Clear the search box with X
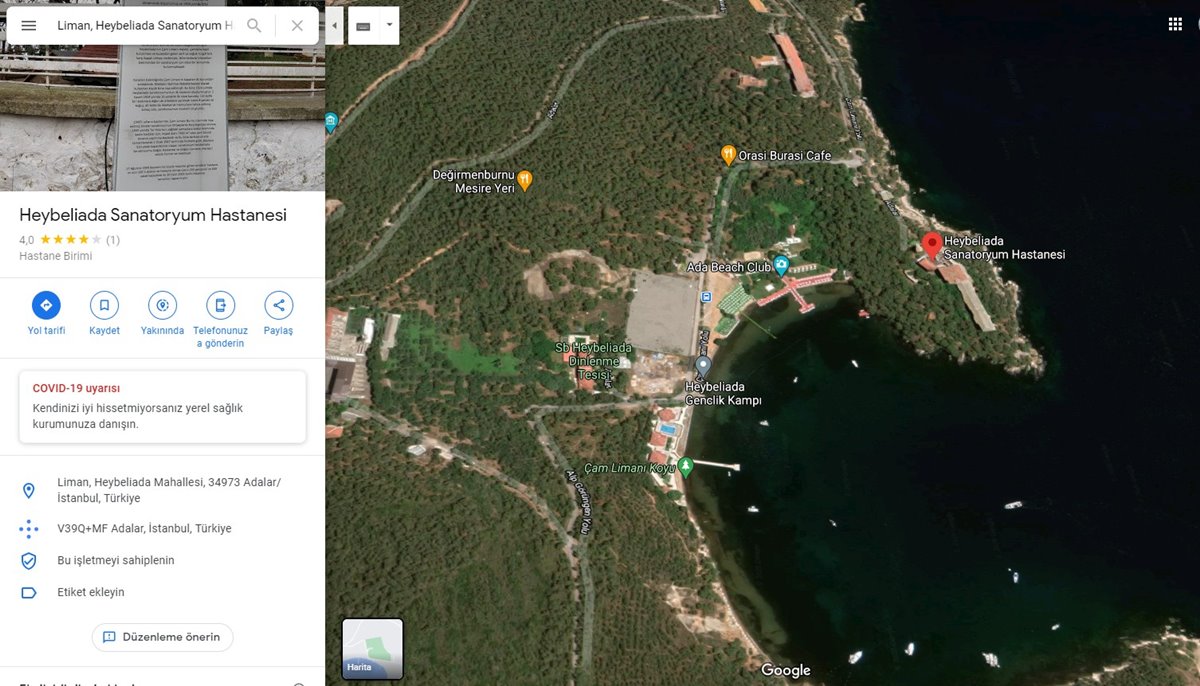This screenshot has width=1200, height=686. coord(297,26)
